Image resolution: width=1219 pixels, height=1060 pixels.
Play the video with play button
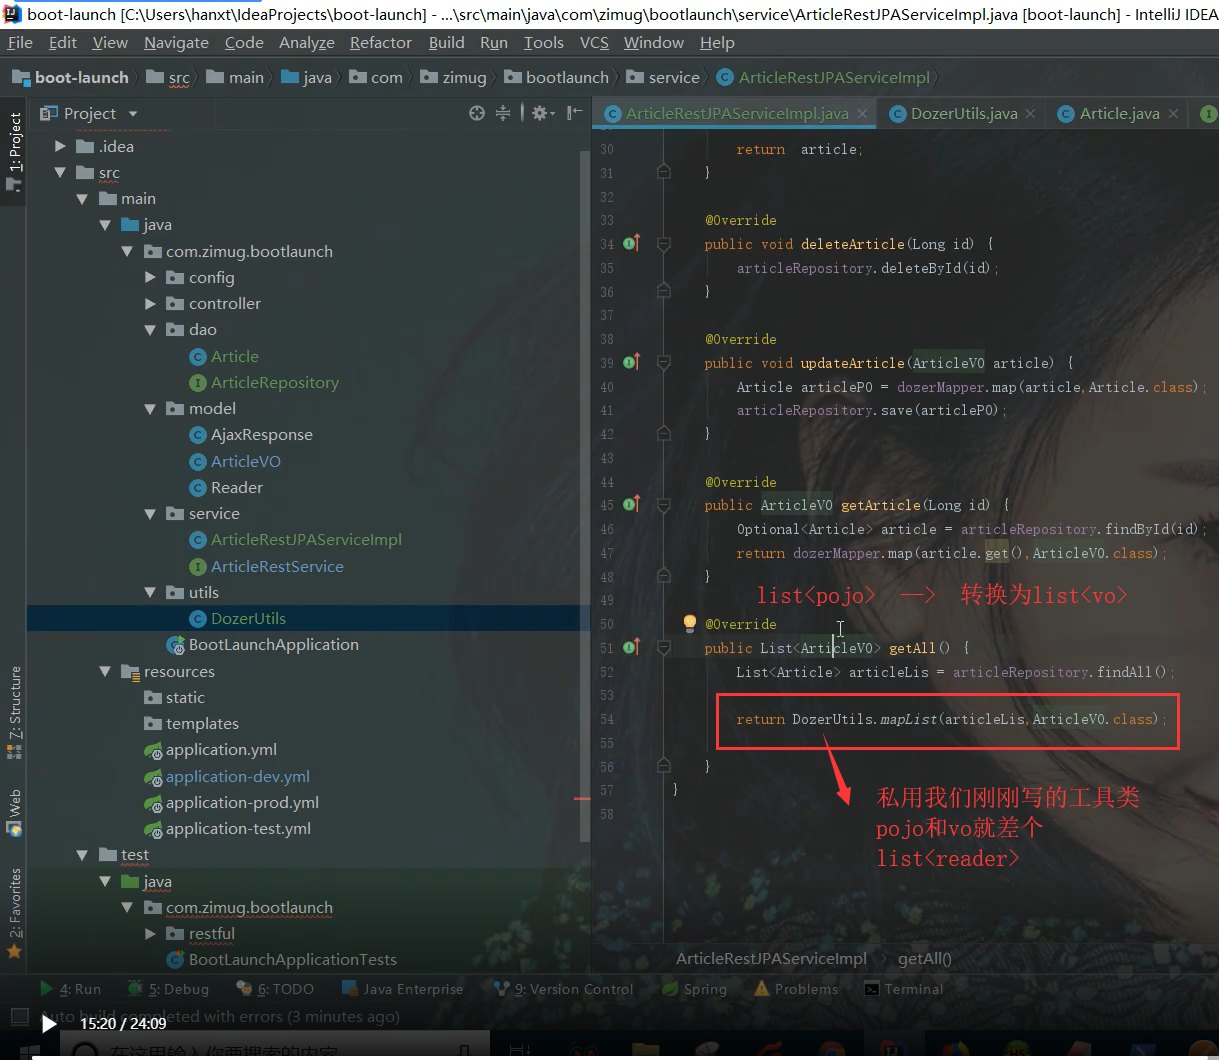point(48,1024)
